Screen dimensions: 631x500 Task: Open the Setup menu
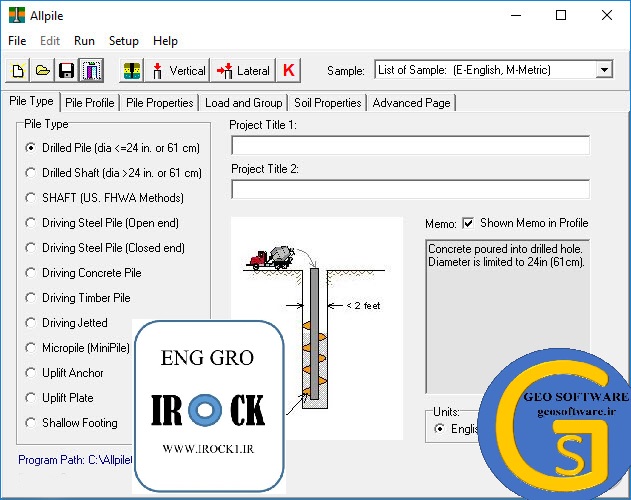pos(124,41)
